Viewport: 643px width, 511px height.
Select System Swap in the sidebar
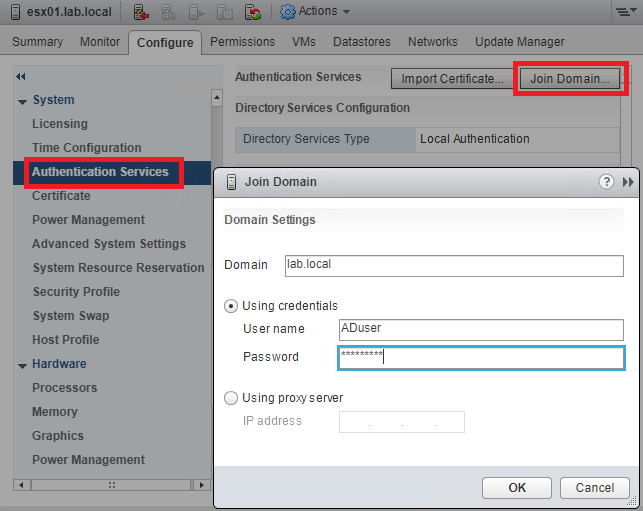click(x=71, y=316)
